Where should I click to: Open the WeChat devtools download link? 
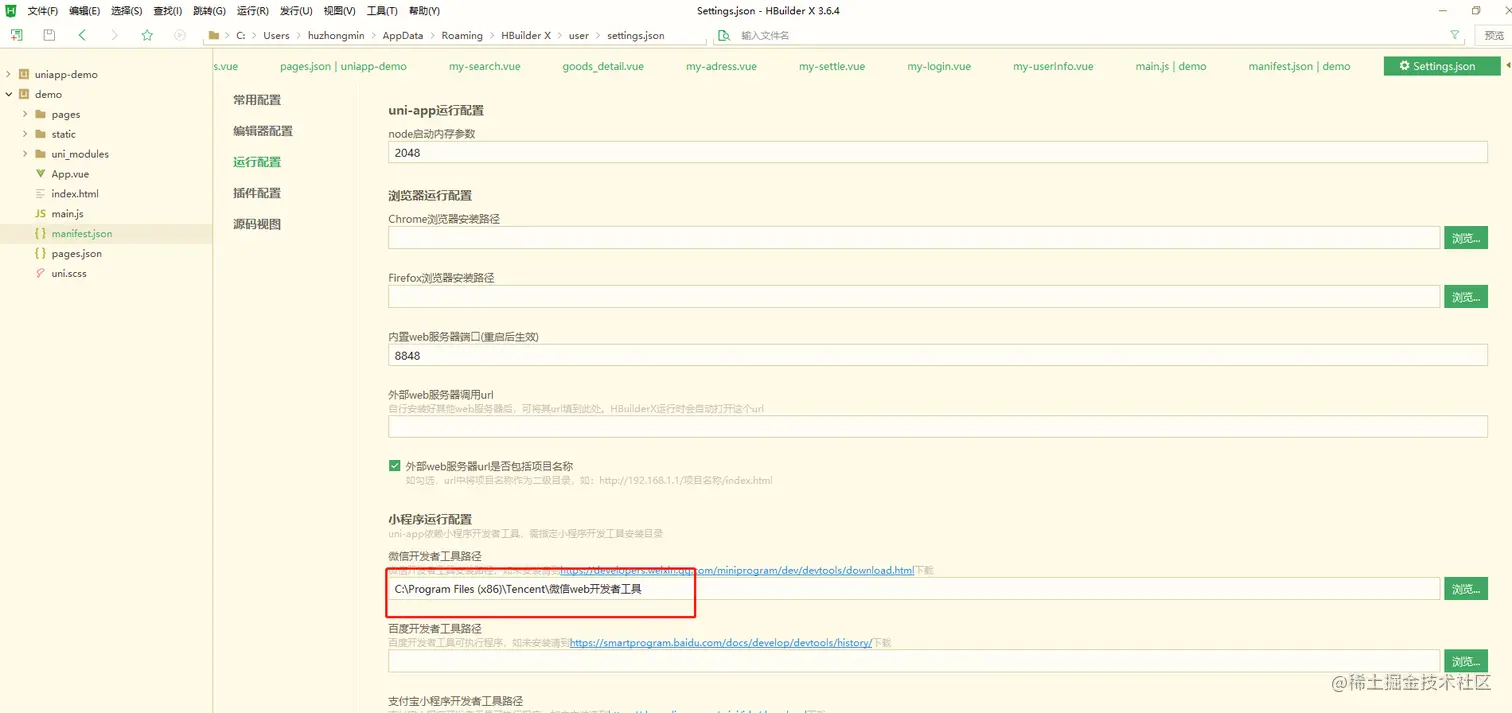(736, 571)
